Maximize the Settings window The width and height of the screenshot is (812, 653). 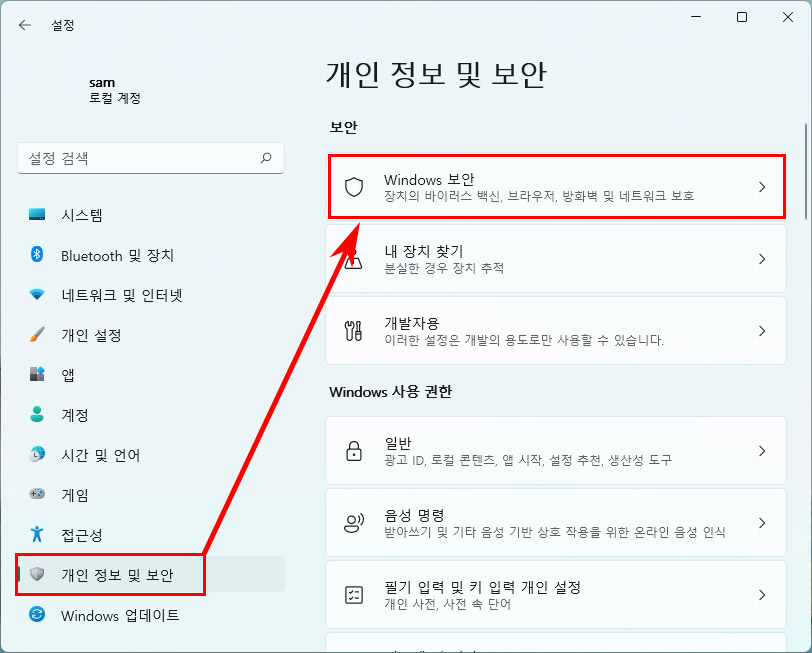coord(742,17)
